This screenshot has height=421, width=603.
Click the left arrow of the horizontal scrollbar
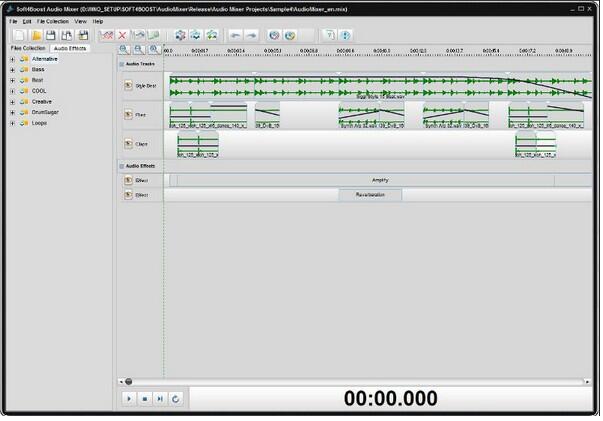(x=121, y=382)
